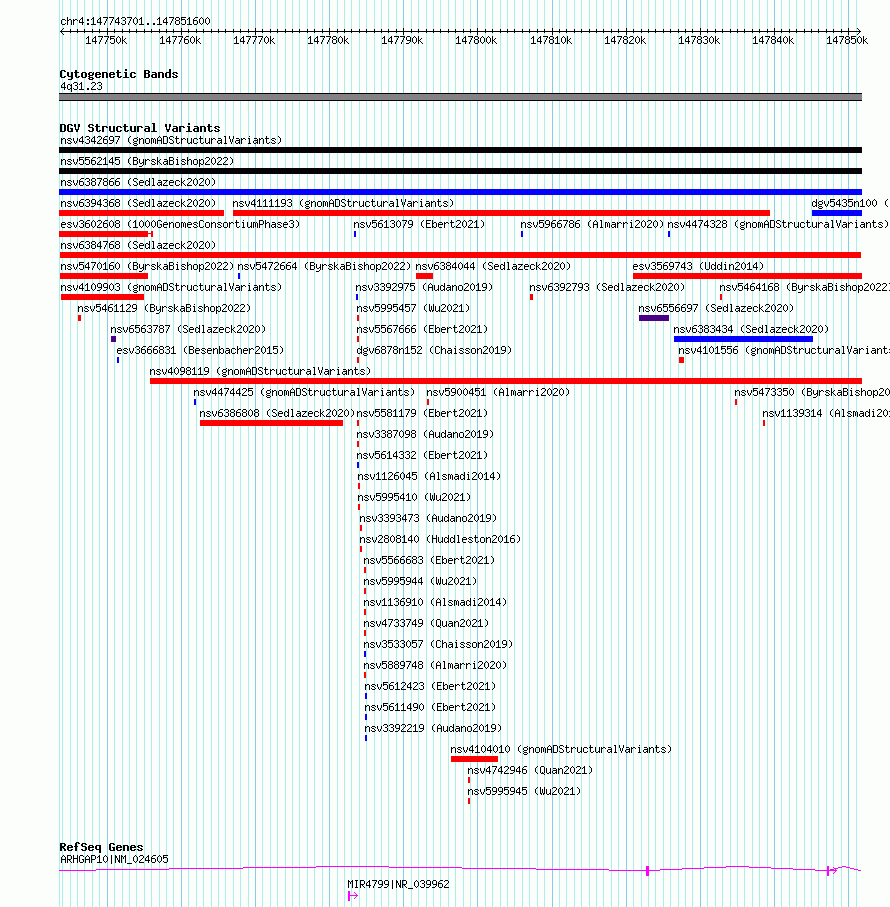This screenshot has height=907, width=890.
Task: Select the MIR4799 gene arrow glyph
Action: (x=353, y=896)
